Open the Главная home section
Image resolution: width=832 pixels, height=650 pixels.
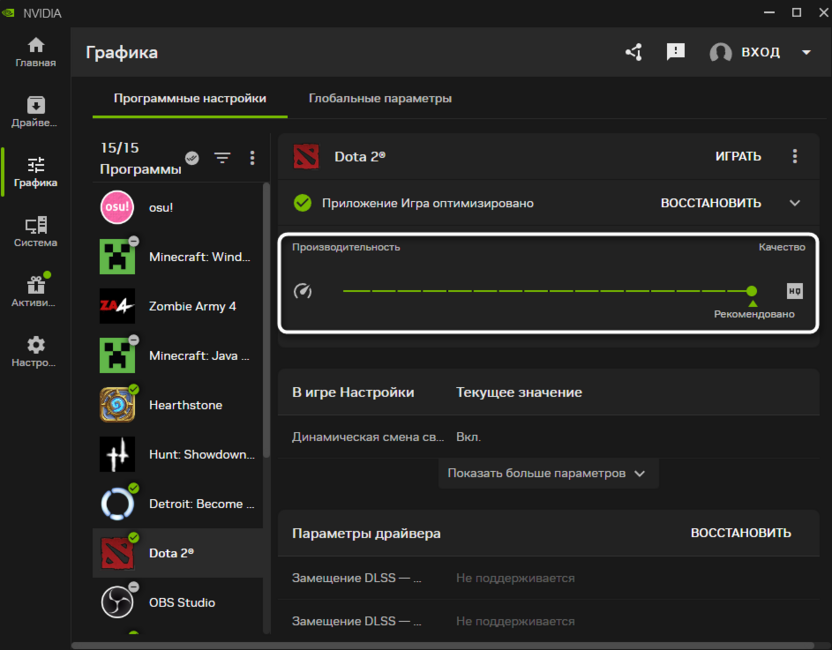36,53
